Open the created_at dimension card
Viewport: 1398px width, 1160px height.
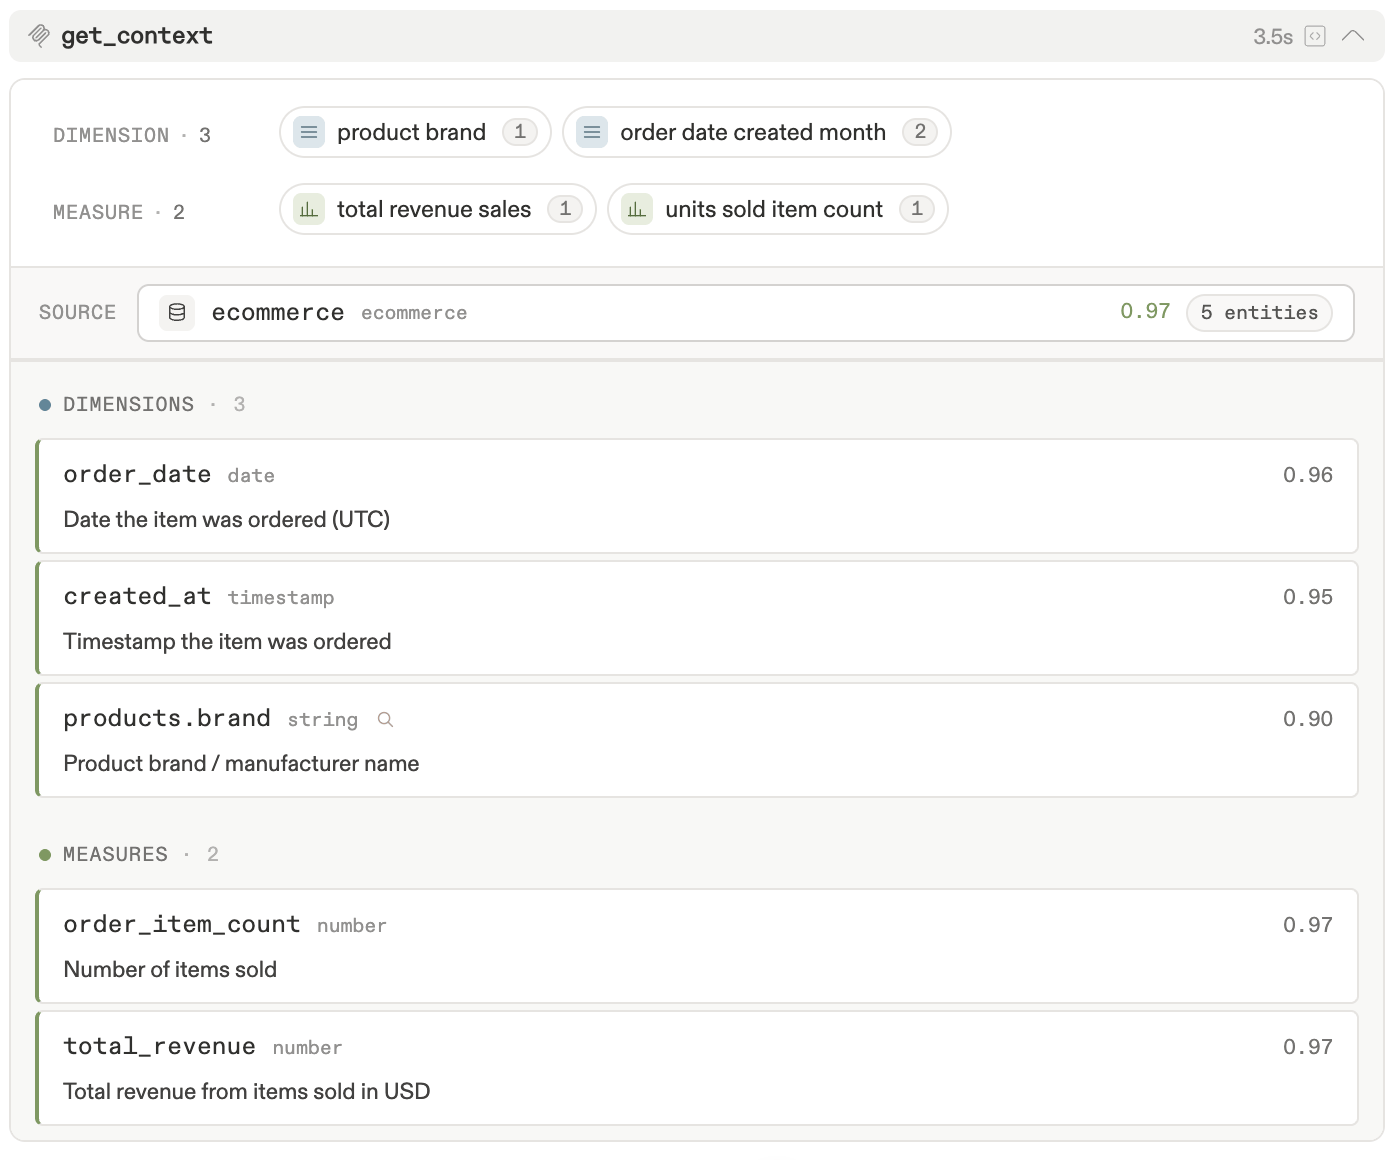pyautogui.click(x=697, y=618)
